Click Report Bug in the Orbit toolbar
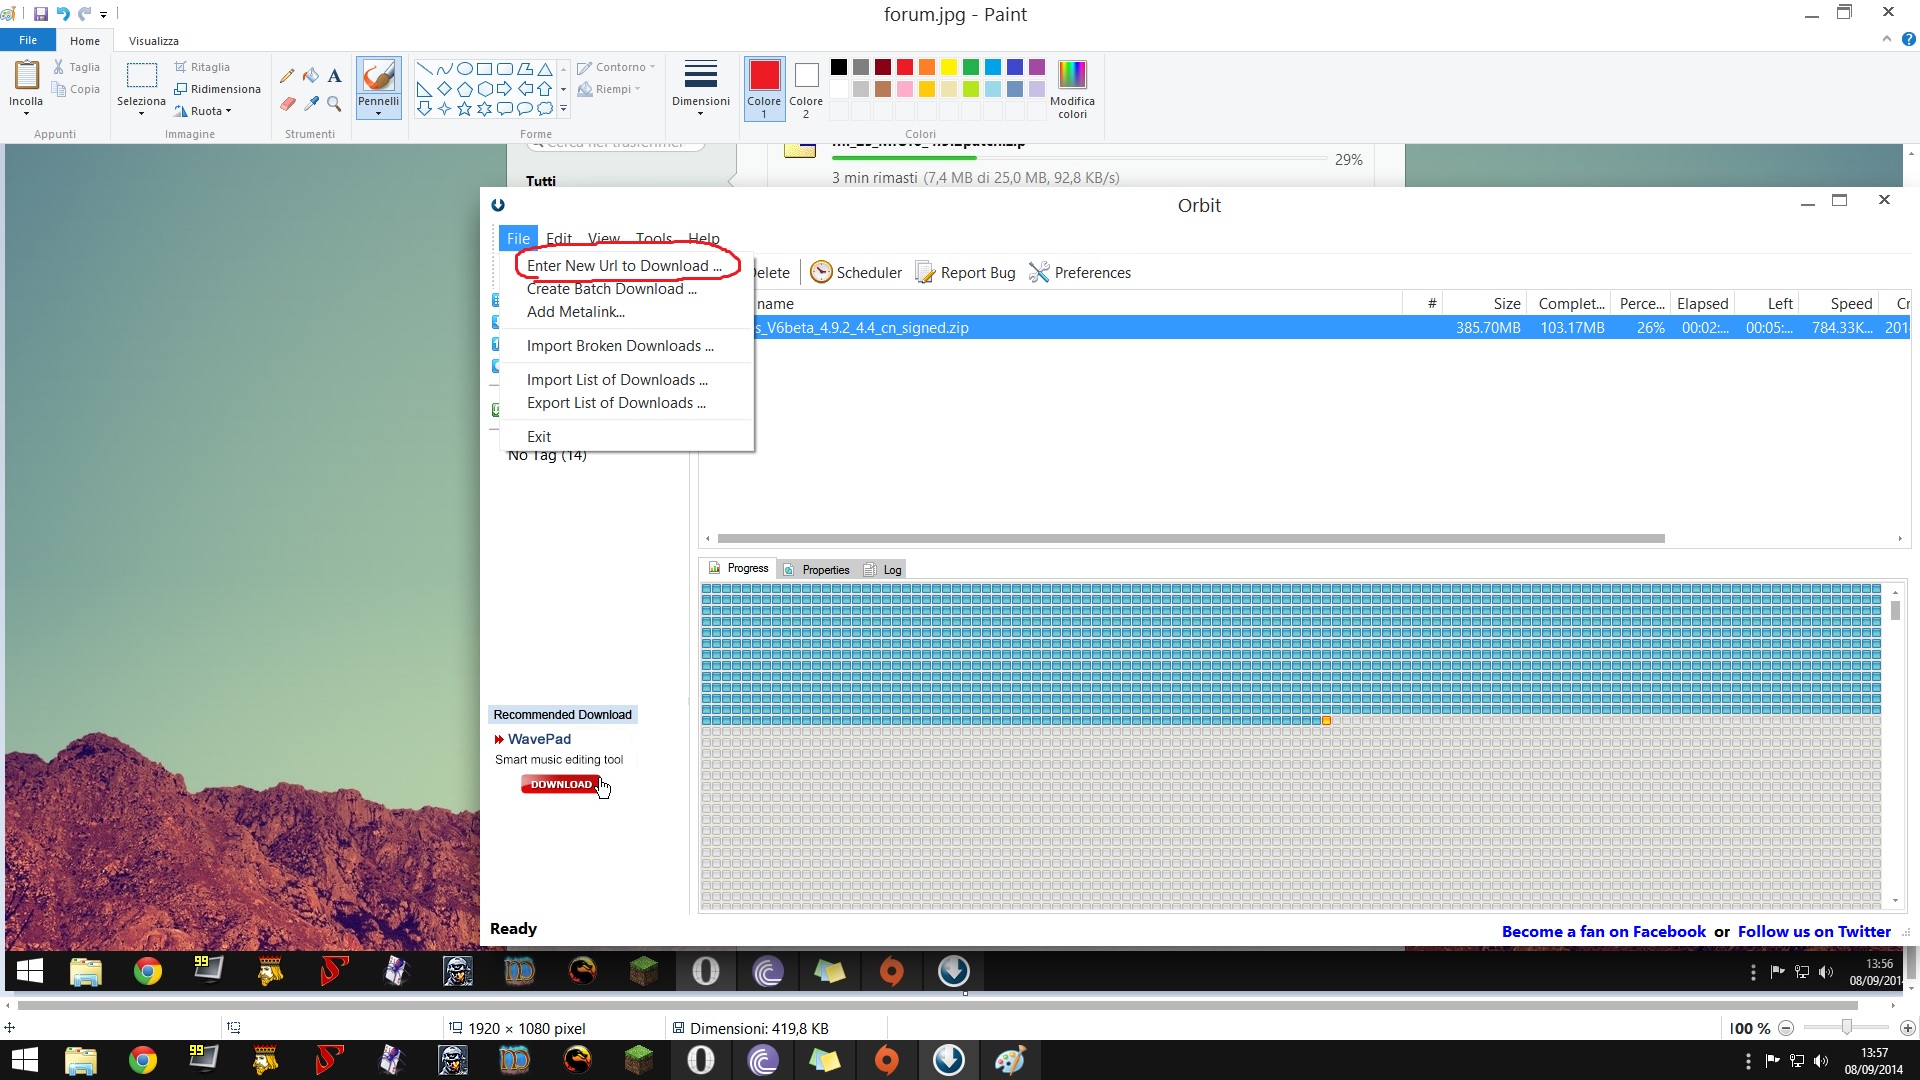The height and width of the screenshot is (1080, 1920). coord(965,273)
